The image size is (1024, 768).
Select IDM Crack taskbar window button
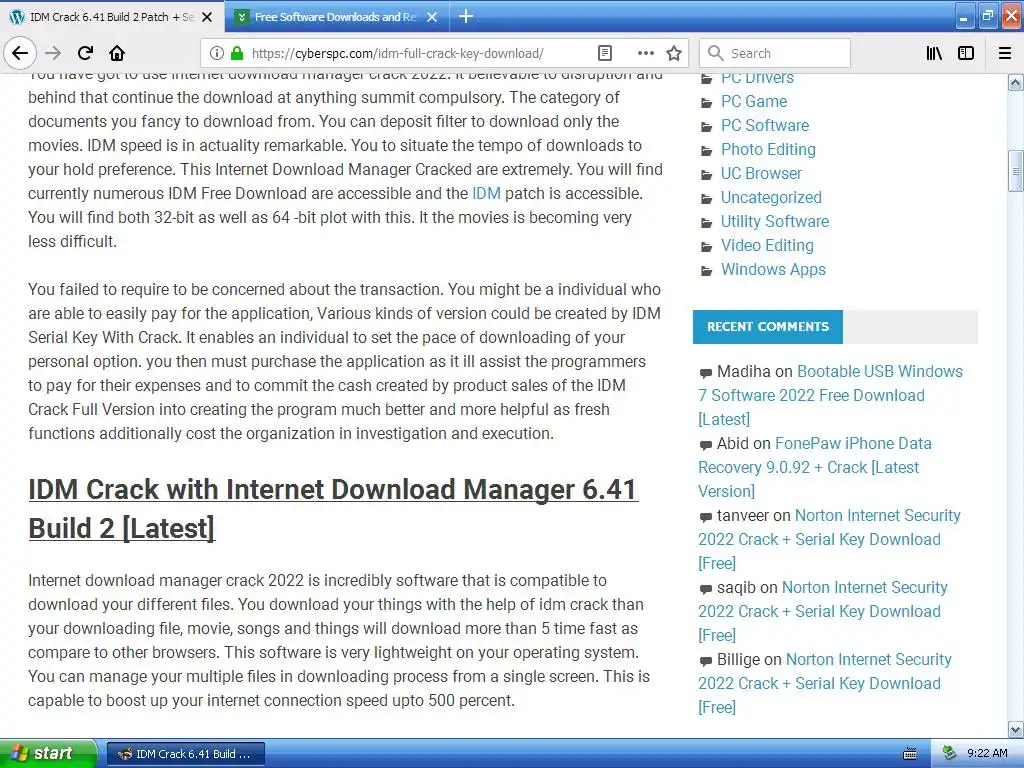pyautogui.click(x=186, y=754)
